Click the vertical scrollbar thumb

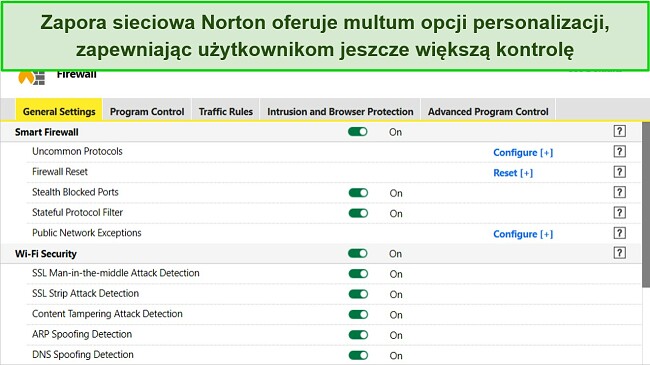(x=646, y=204)
